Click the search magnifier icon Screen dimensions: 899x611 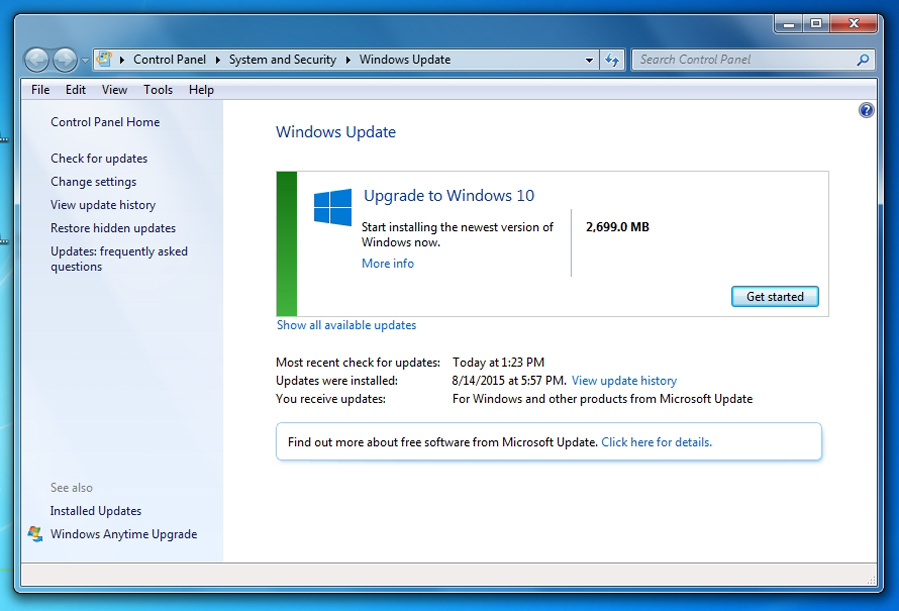coord(863,60)
